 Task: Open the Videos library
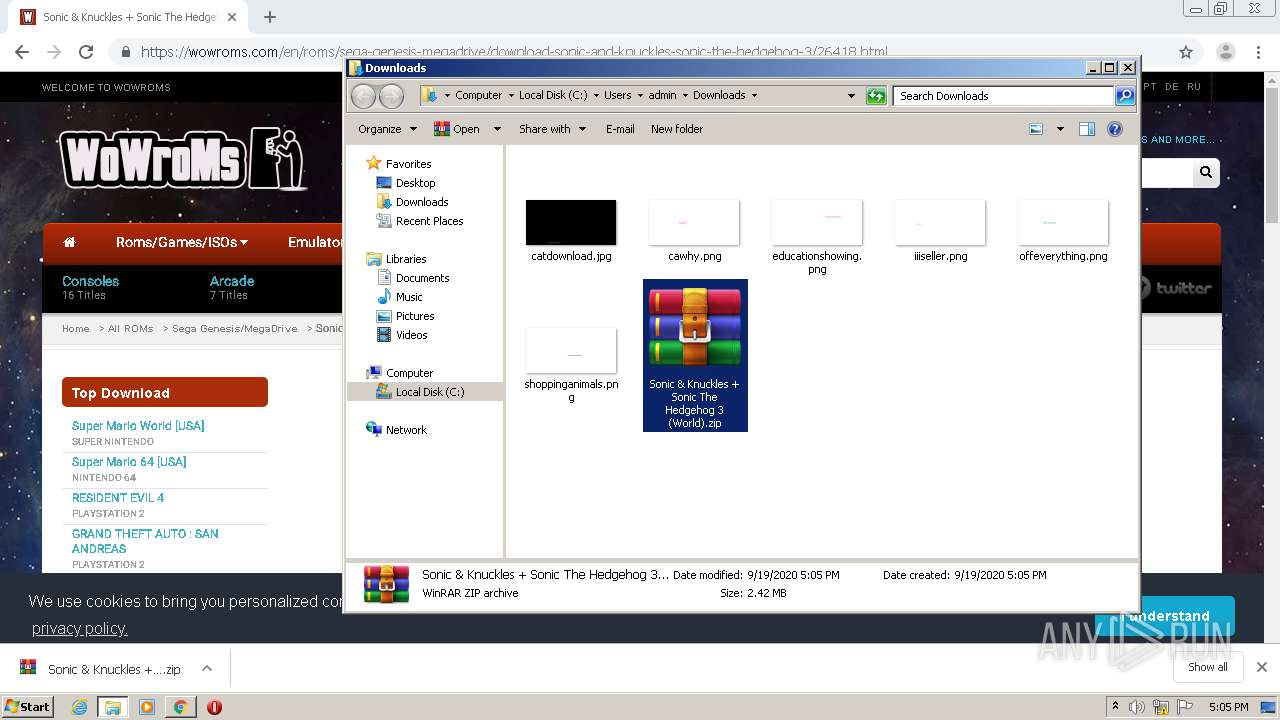(x=402, y=335)
